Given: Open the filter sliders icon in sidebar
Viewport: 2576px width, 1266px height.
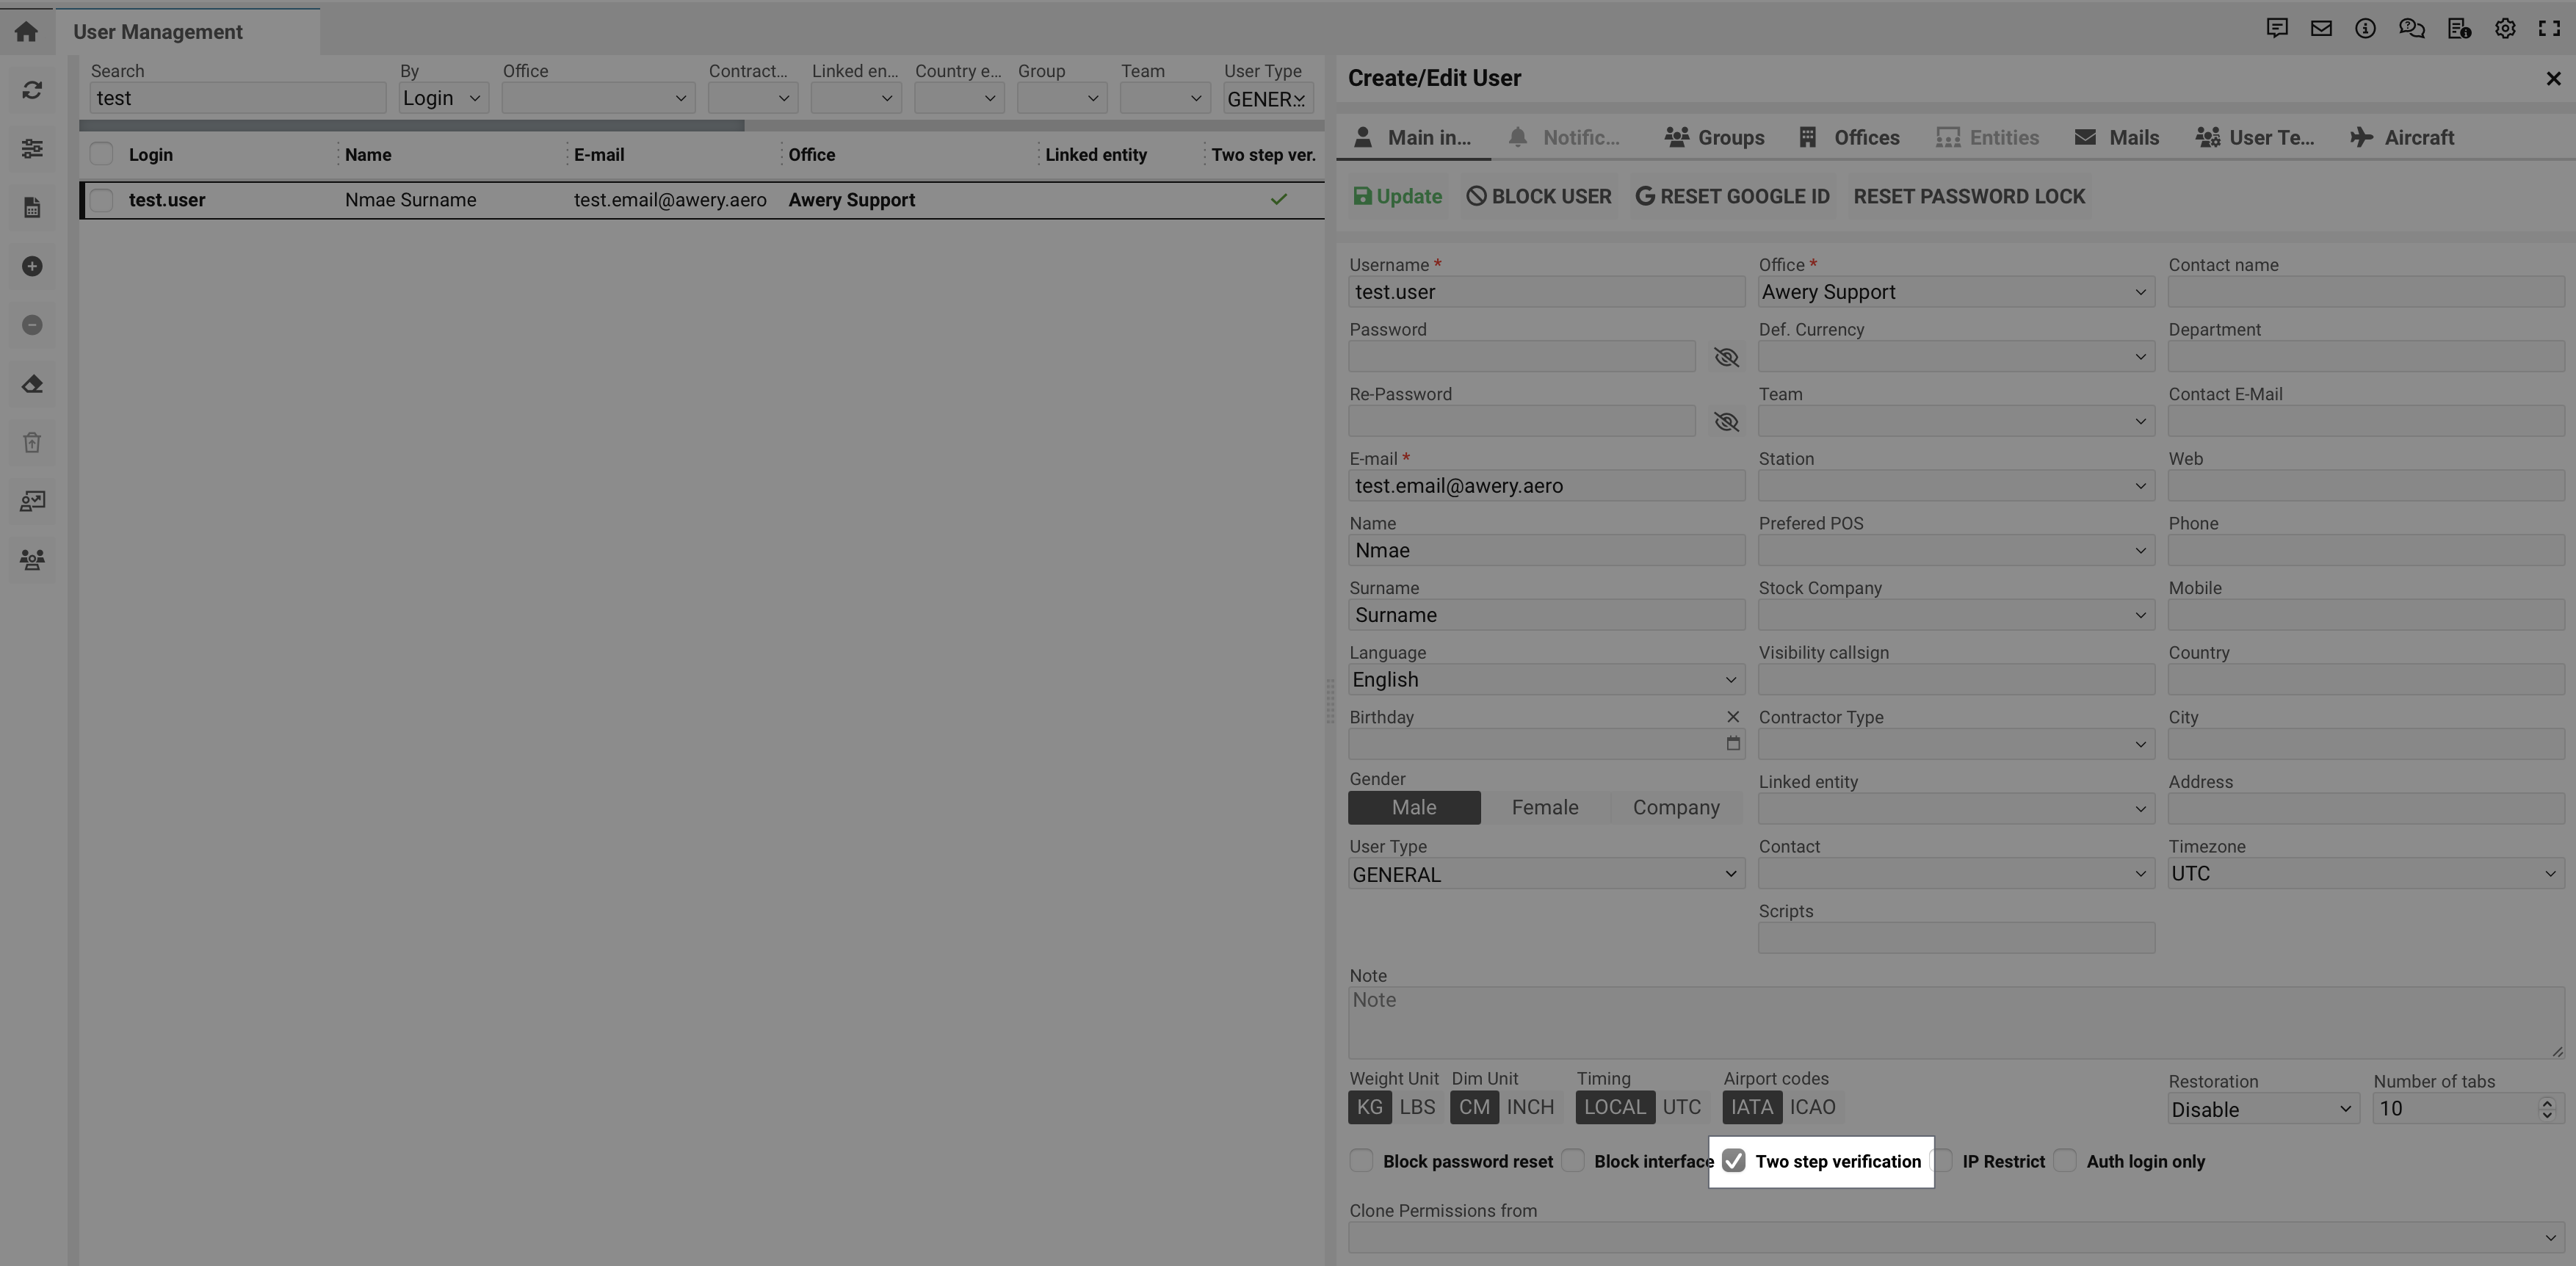Looking at the screenshot, I should [32, 149].
